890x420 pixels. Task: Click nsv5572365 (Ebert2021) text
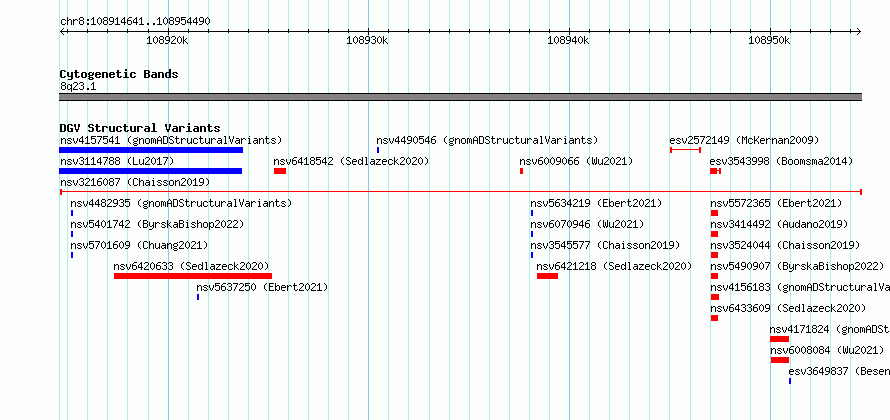click(x=776, y=203)
